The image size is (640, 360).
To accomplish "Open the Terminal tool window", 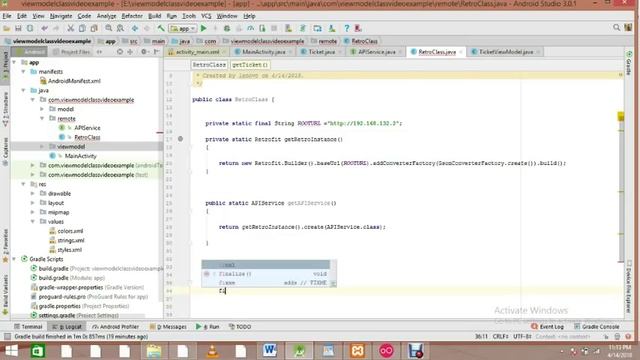I will [x=28, y=327].
